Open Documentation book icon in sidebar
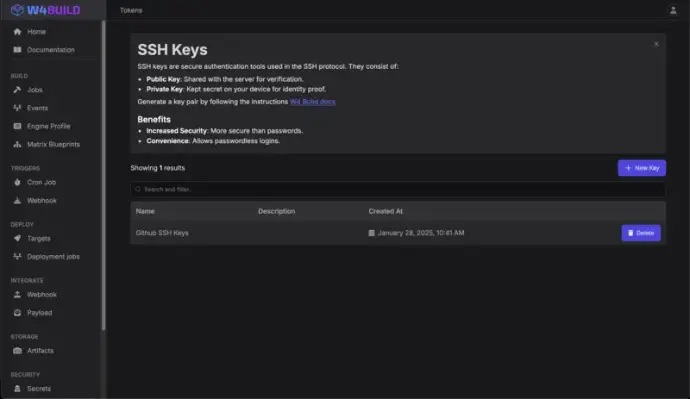The height and width of the screenshot is (399, 690). pos(17,50)
